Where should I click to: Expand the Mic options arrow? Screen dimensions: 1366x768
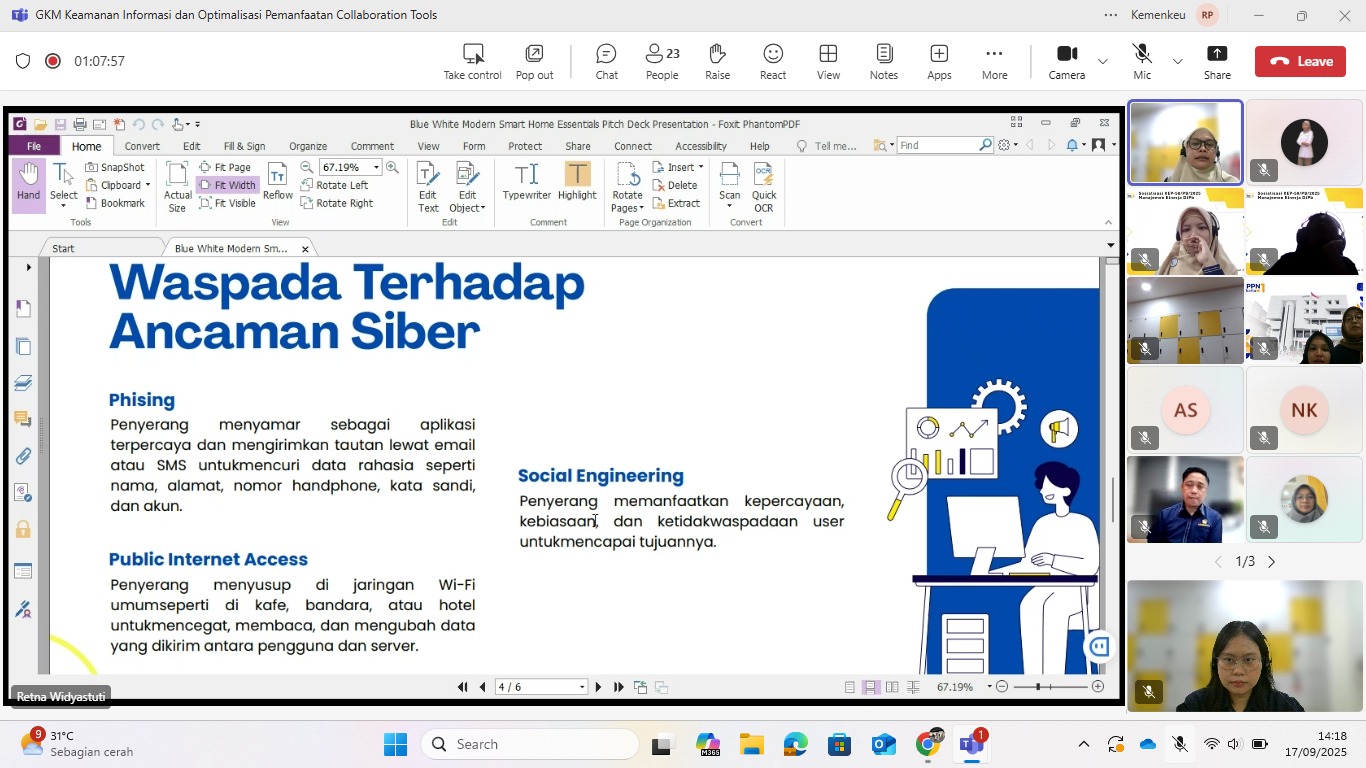point(1178,61)
